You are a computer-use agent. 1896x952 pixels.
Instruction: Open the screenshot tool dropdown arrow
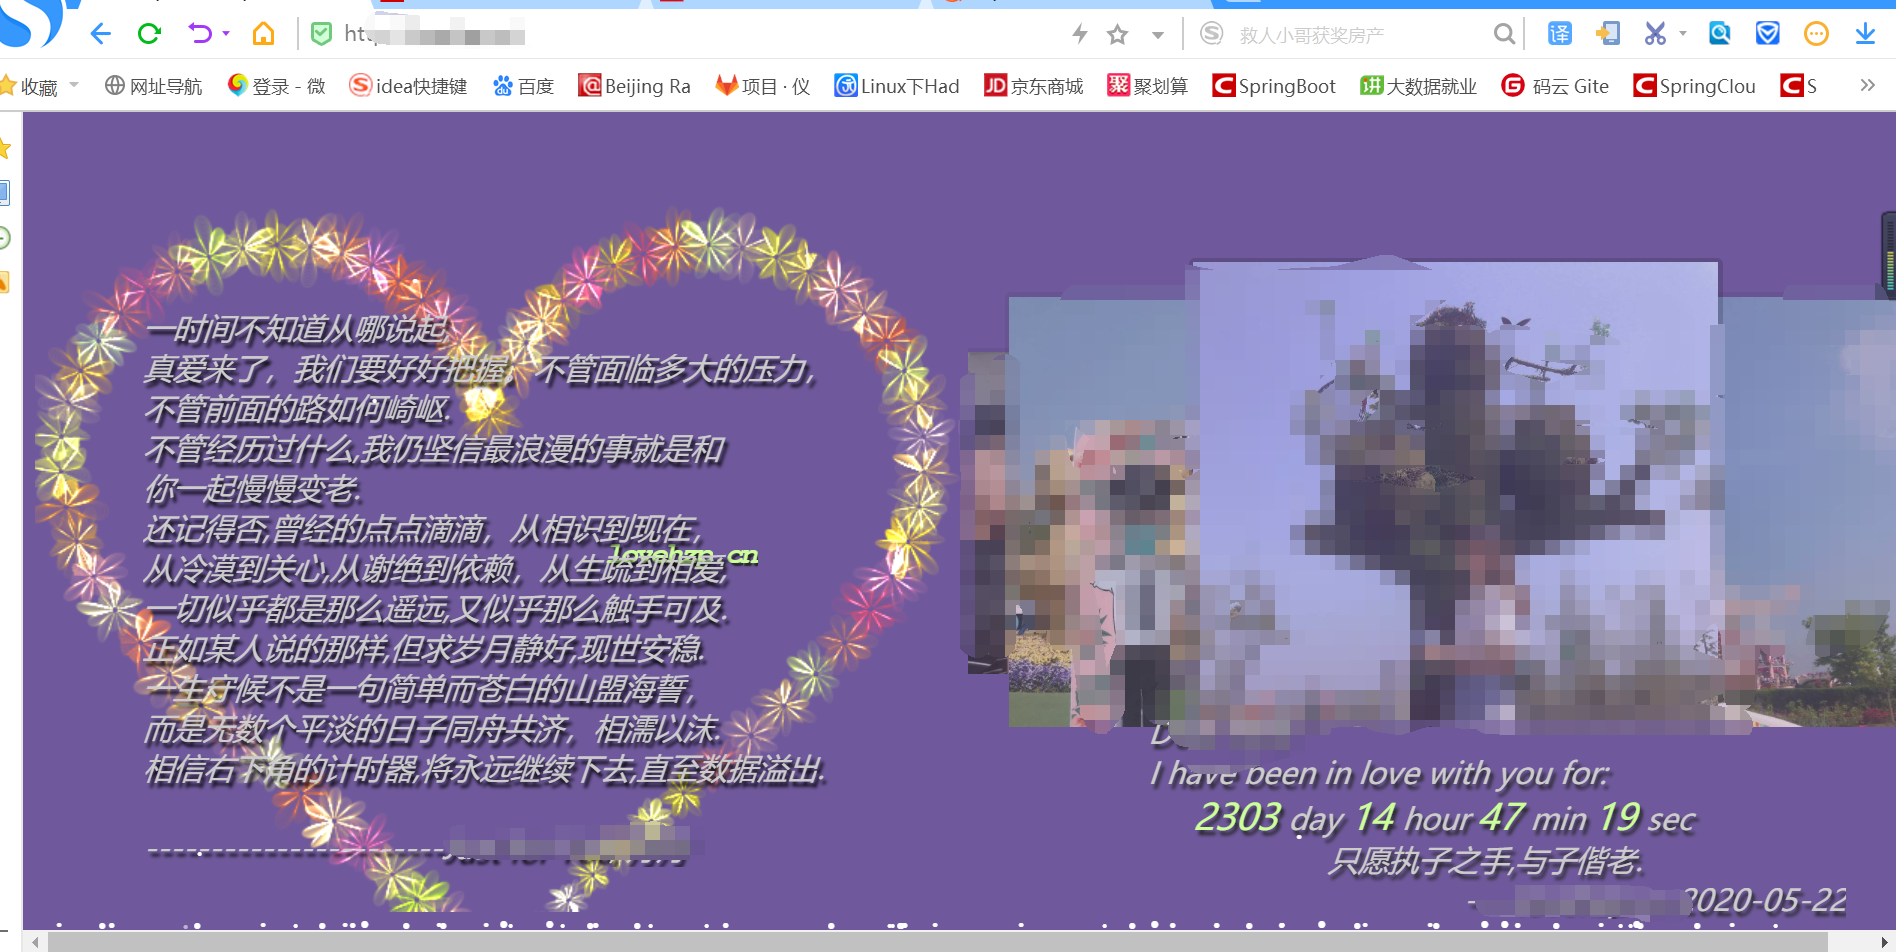pyautogui.click(x=1683, y=34)
